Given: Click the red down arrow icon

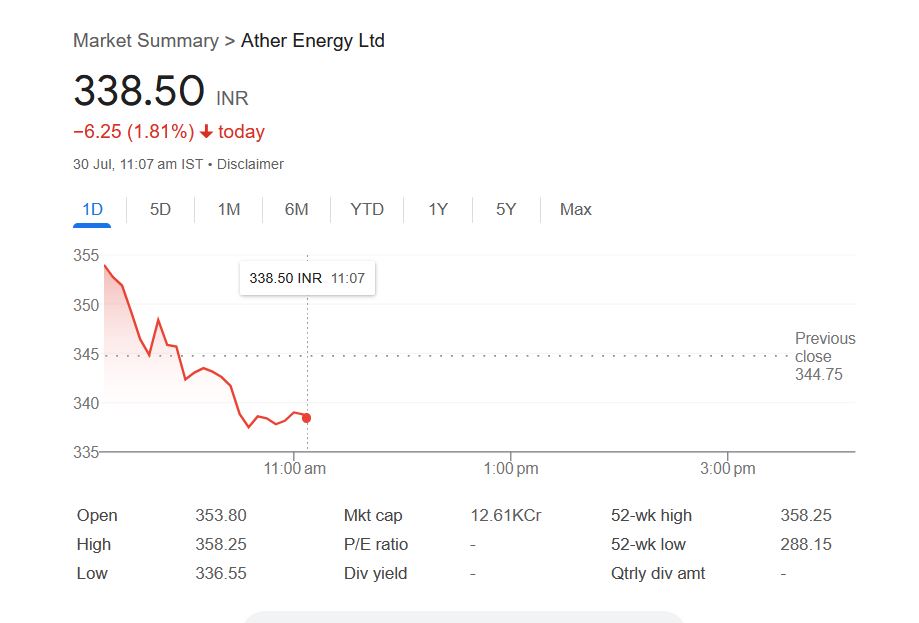Looking at the screenshot, I should (x=206, y=132).
